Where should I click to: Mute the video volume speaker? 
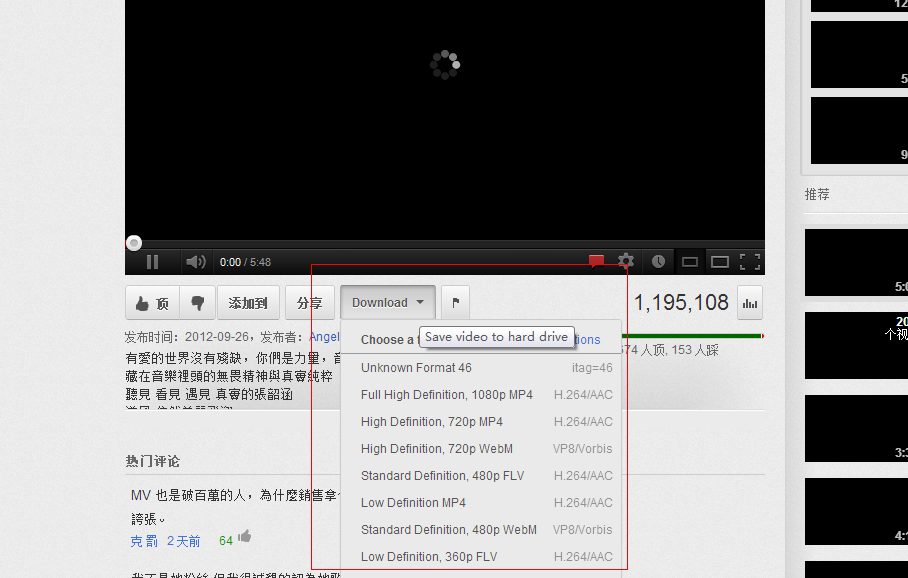(x=196, y=262)
